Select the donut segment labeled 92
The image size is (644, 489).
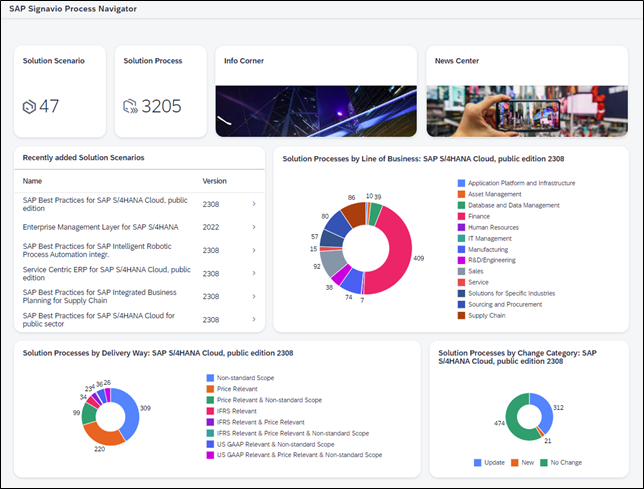332,263
